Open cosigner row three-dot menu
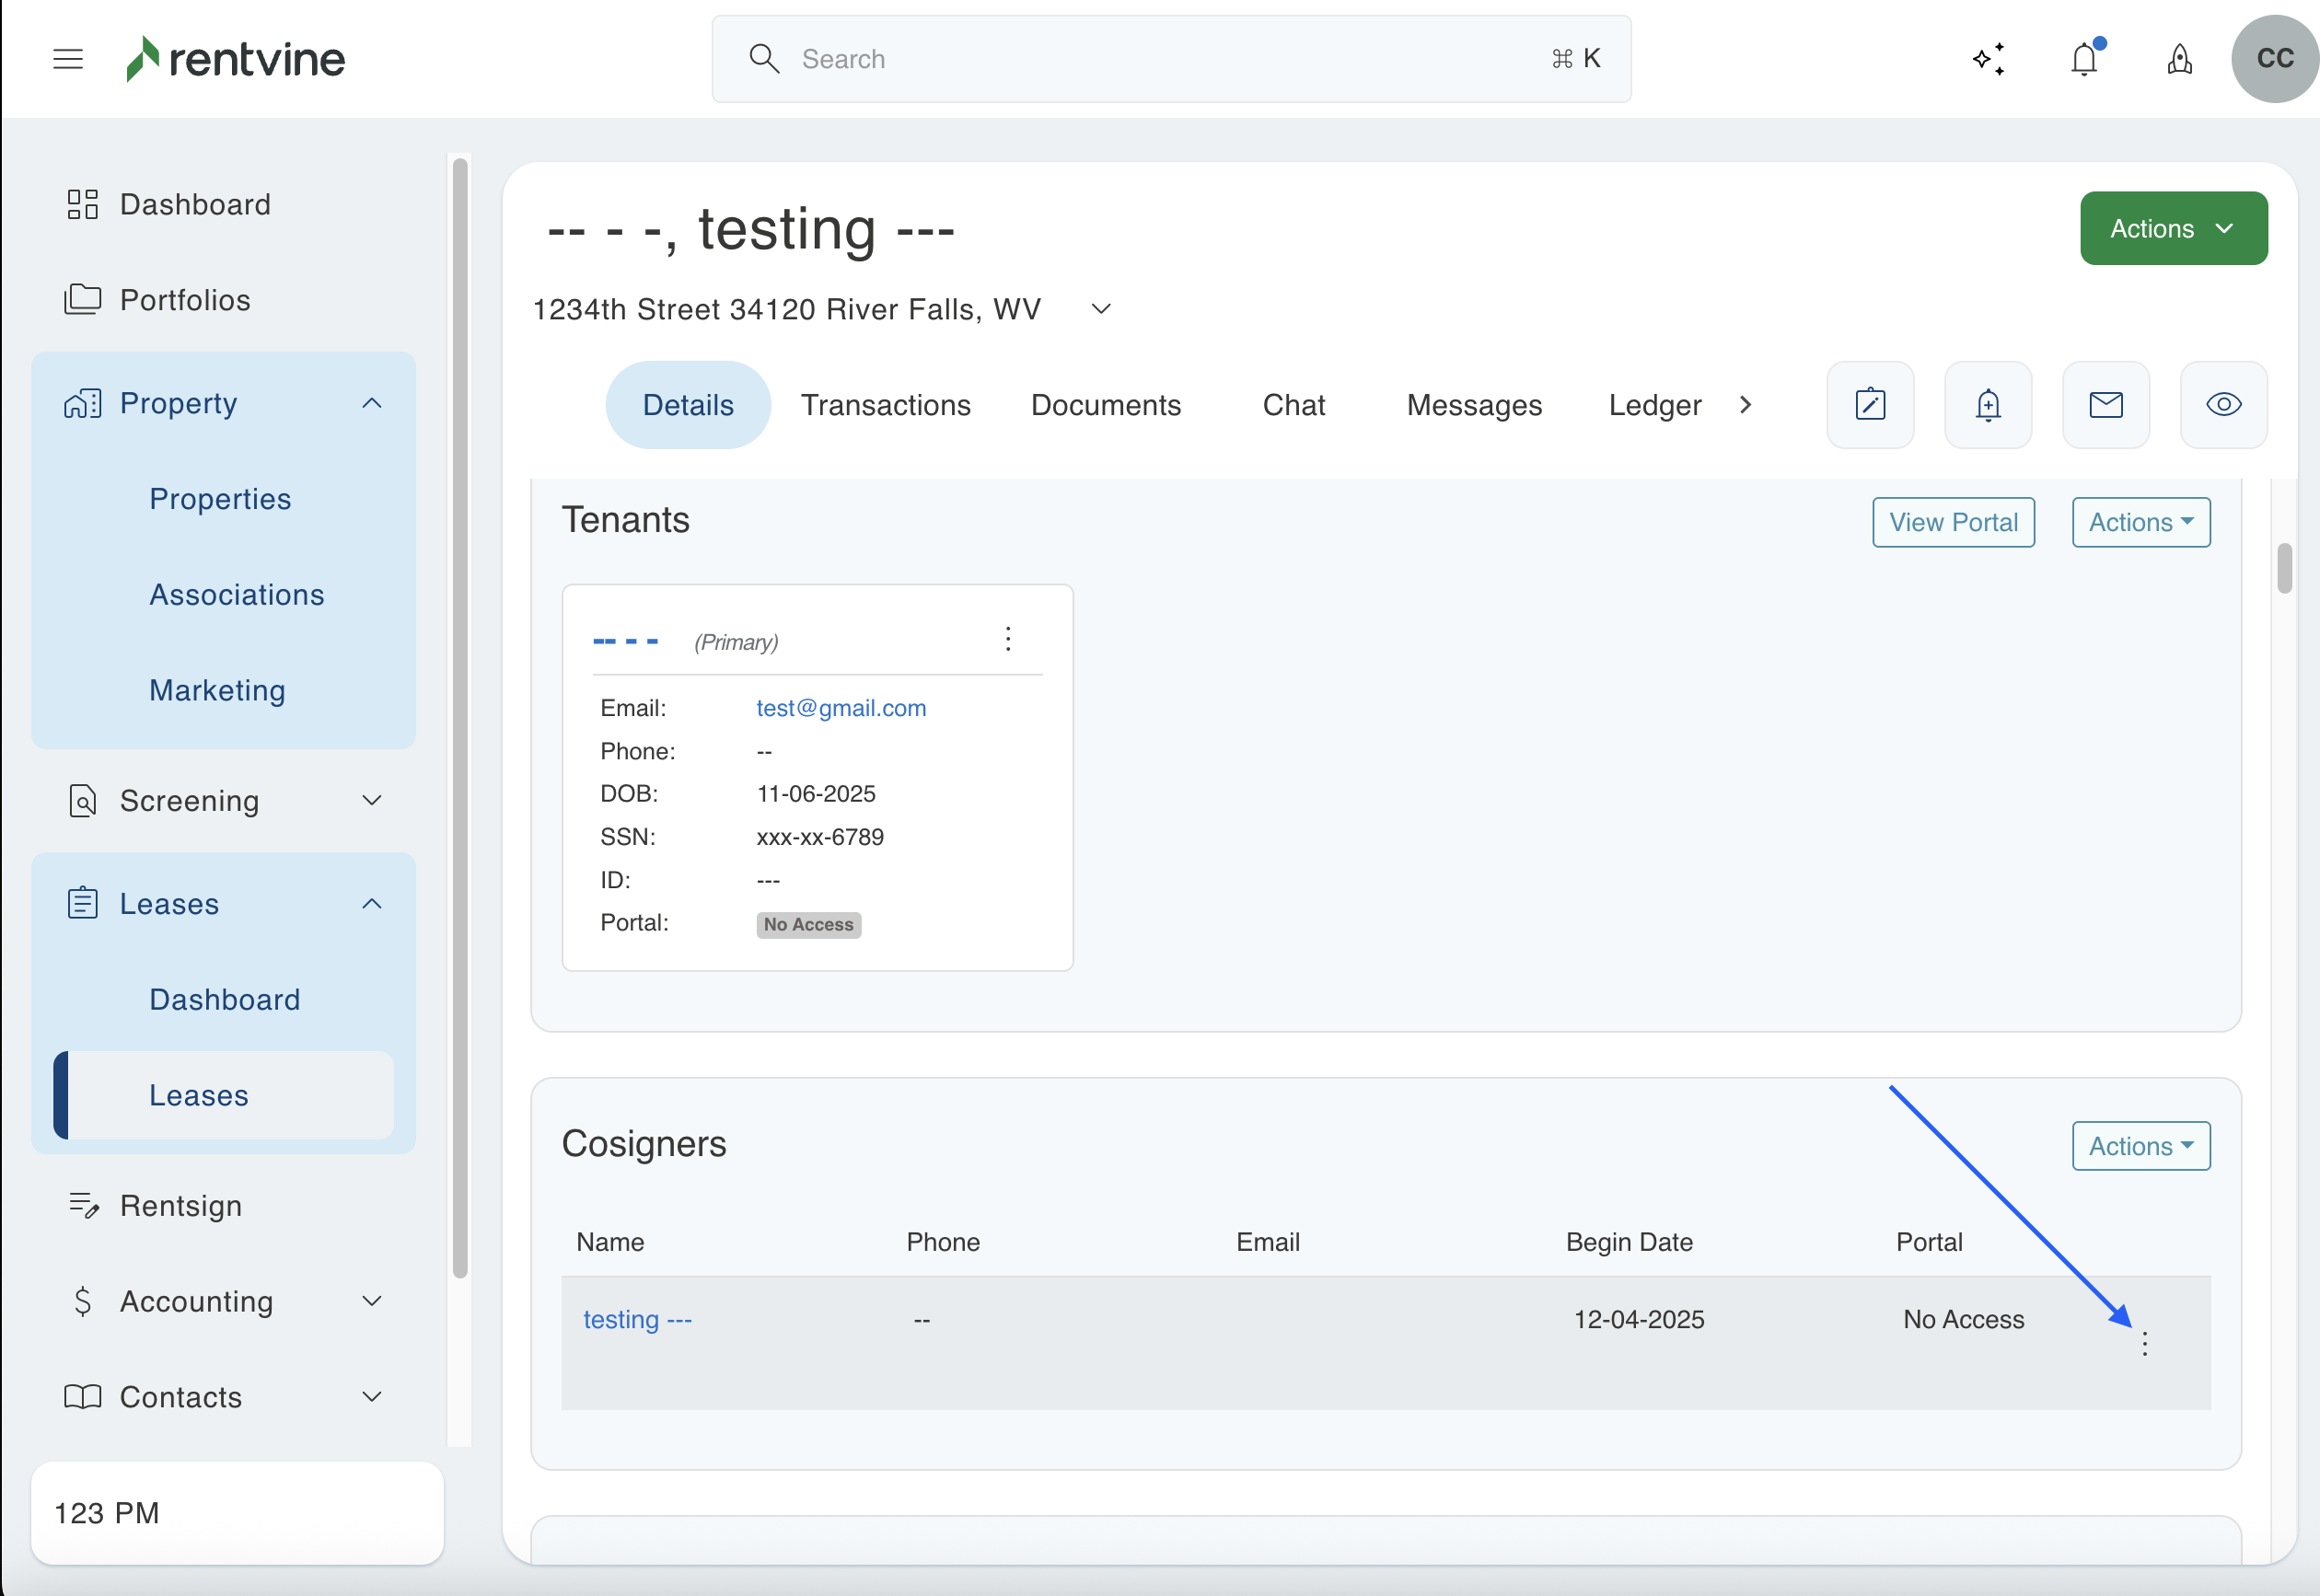Viewport: 2320px width, 1596px height. tap(2144, 1343)
